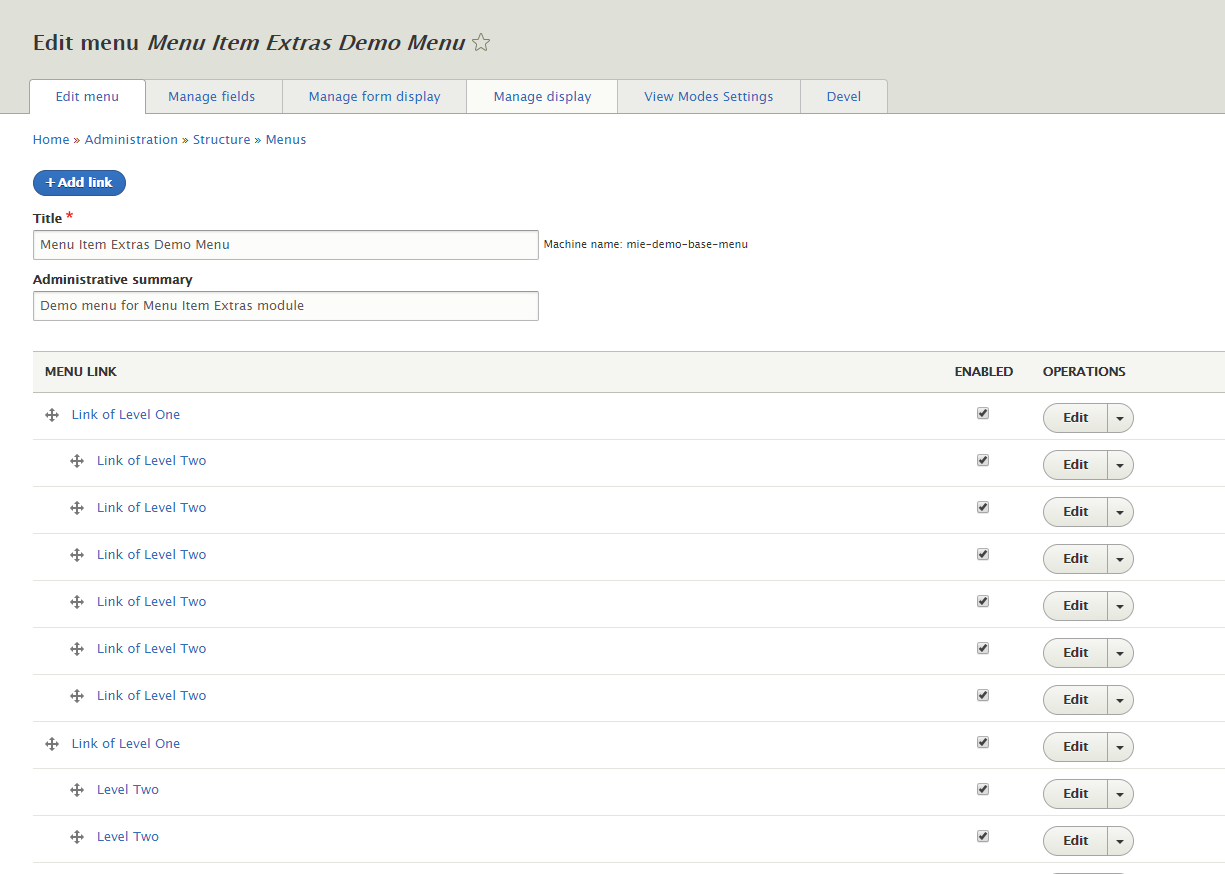Disable the second Link of Level One checkbox

[x=983, y=742]
